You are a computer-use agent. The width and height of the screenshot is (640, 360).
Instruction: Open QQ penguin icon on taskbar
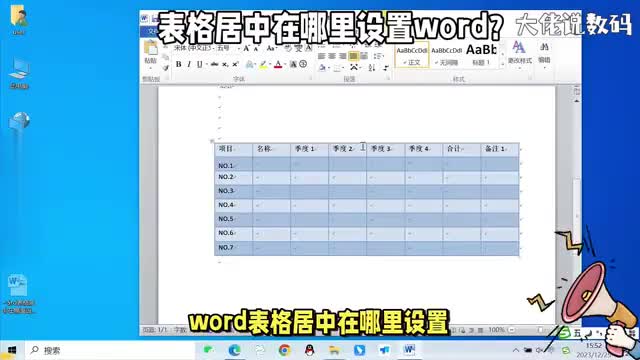(x=309, y=350)
